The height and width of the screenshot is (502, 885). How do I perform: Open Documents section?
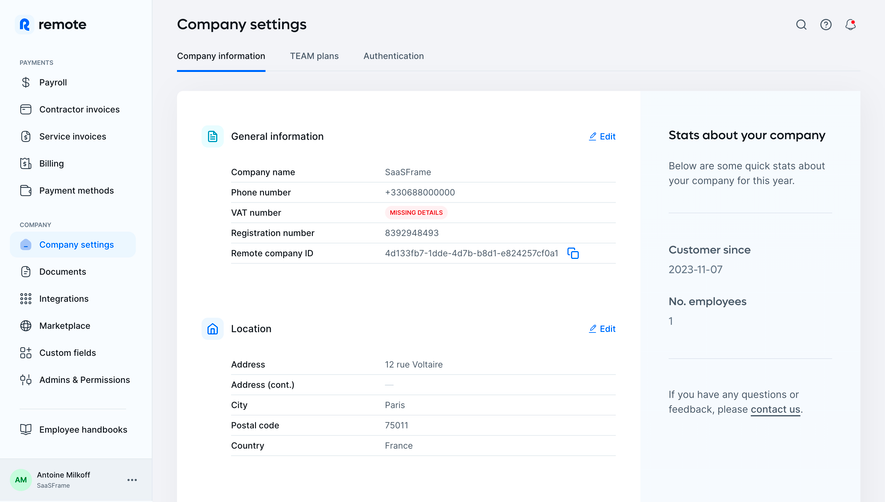pos(63,272)
